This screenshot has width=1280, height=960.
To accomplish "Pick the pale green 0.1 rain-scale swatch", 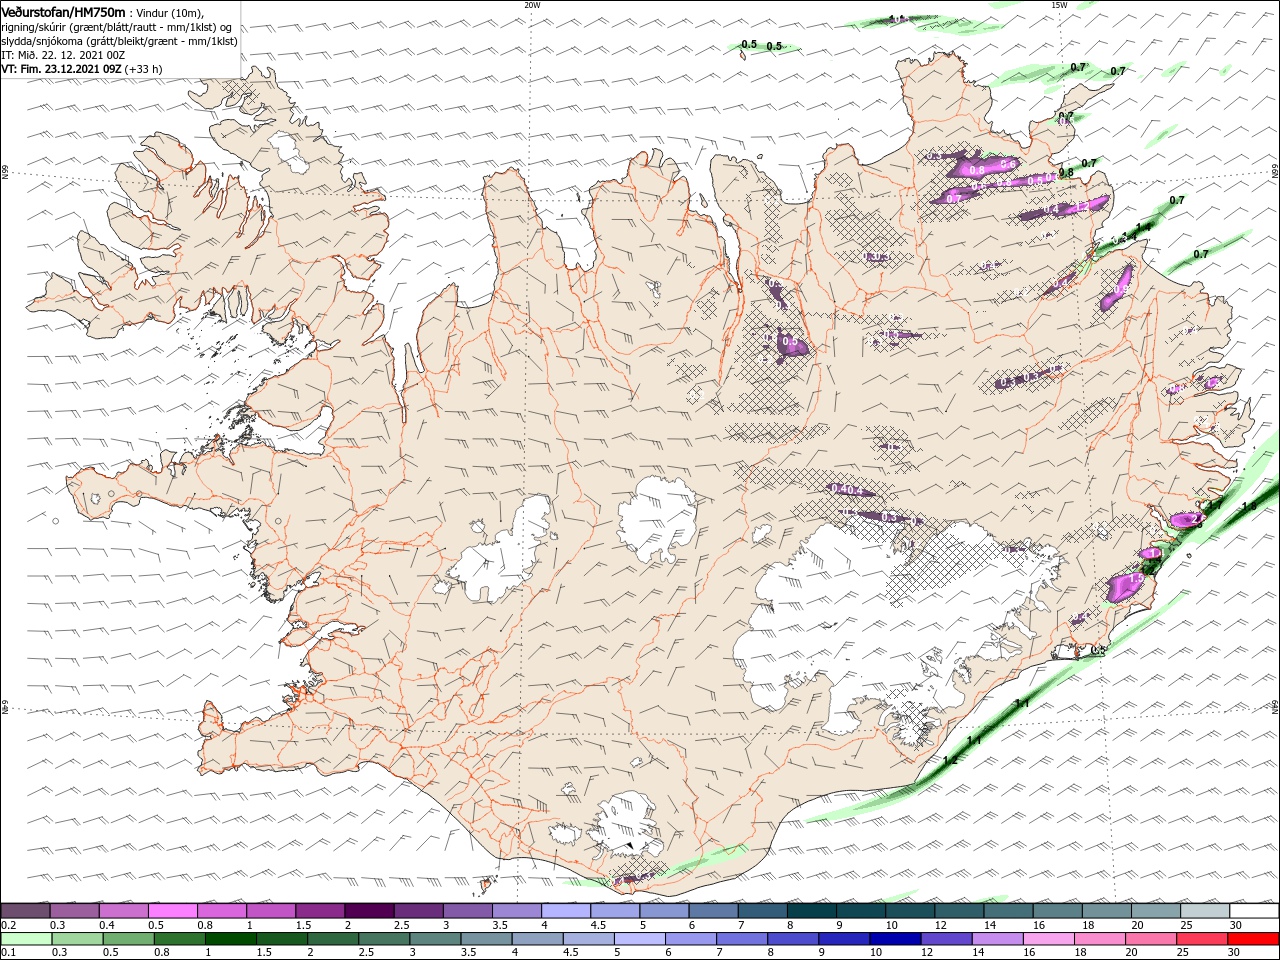I will [26, 939].
